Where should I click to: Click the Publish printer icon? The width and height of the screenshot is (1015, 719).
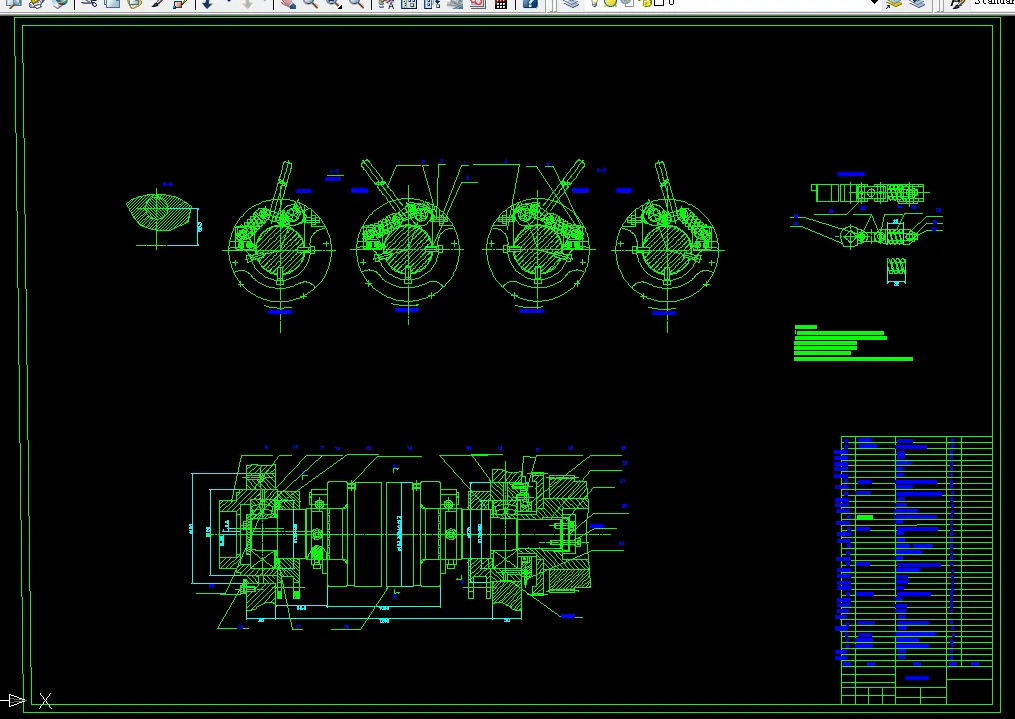(x=36, y=3)
